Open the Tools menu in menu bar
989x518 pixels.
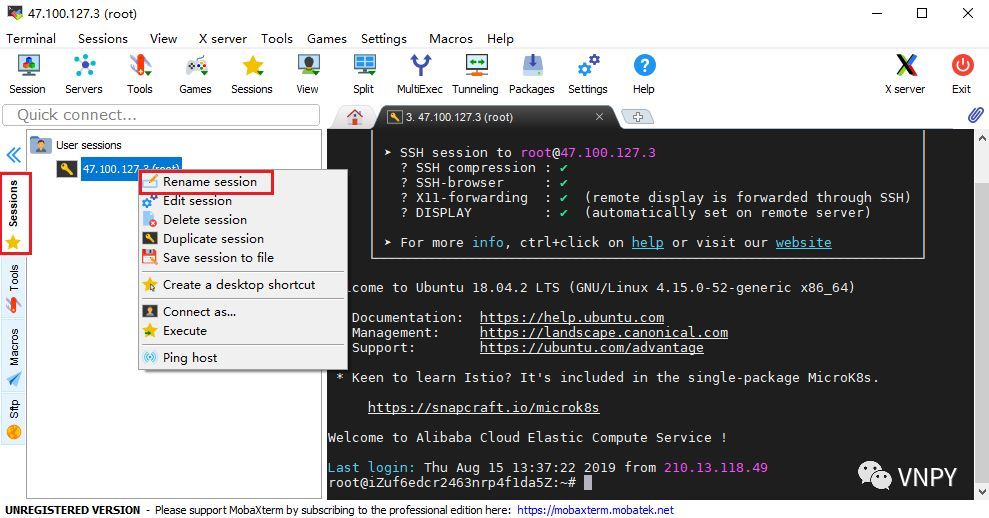[277, 38]
